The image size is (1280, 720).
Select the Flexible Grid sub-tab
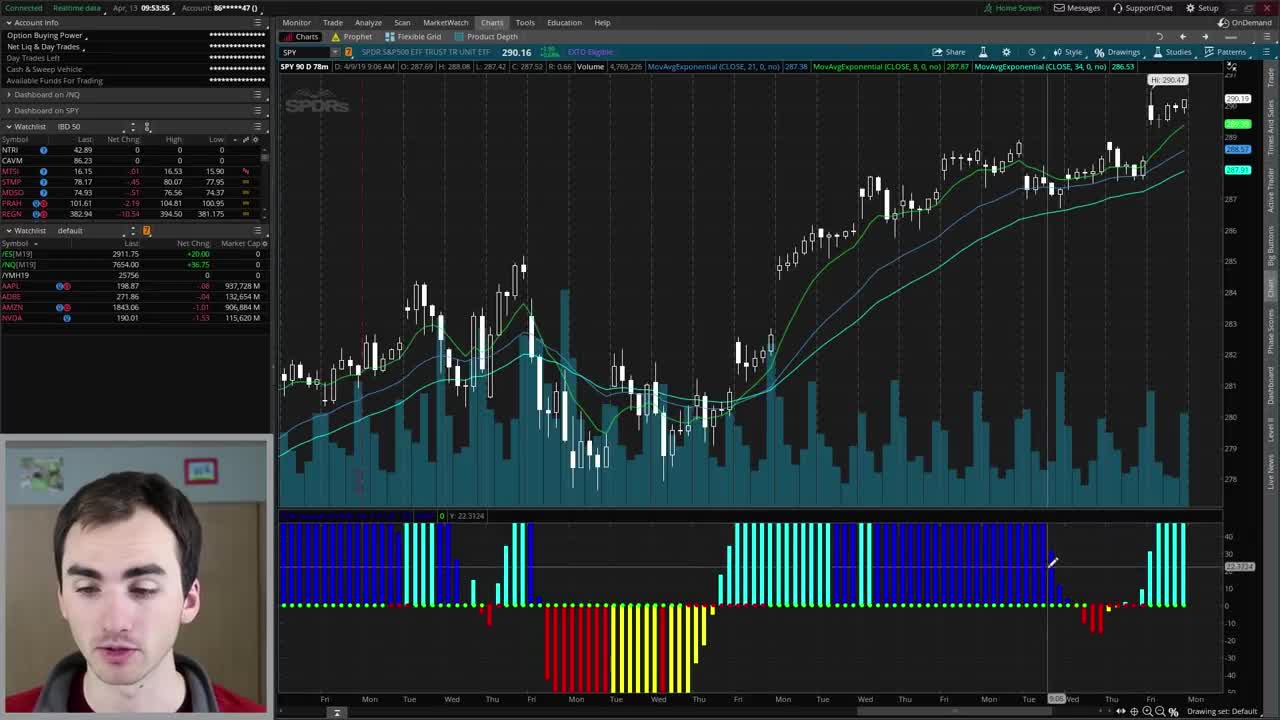413,37
